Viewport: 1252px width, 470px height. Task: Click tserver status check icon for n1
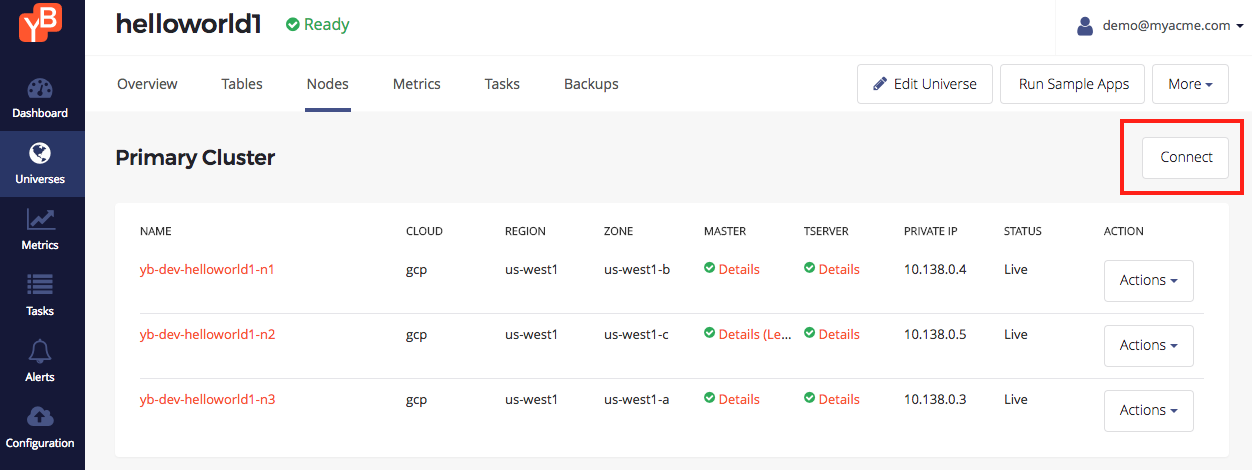coord(809,268)
